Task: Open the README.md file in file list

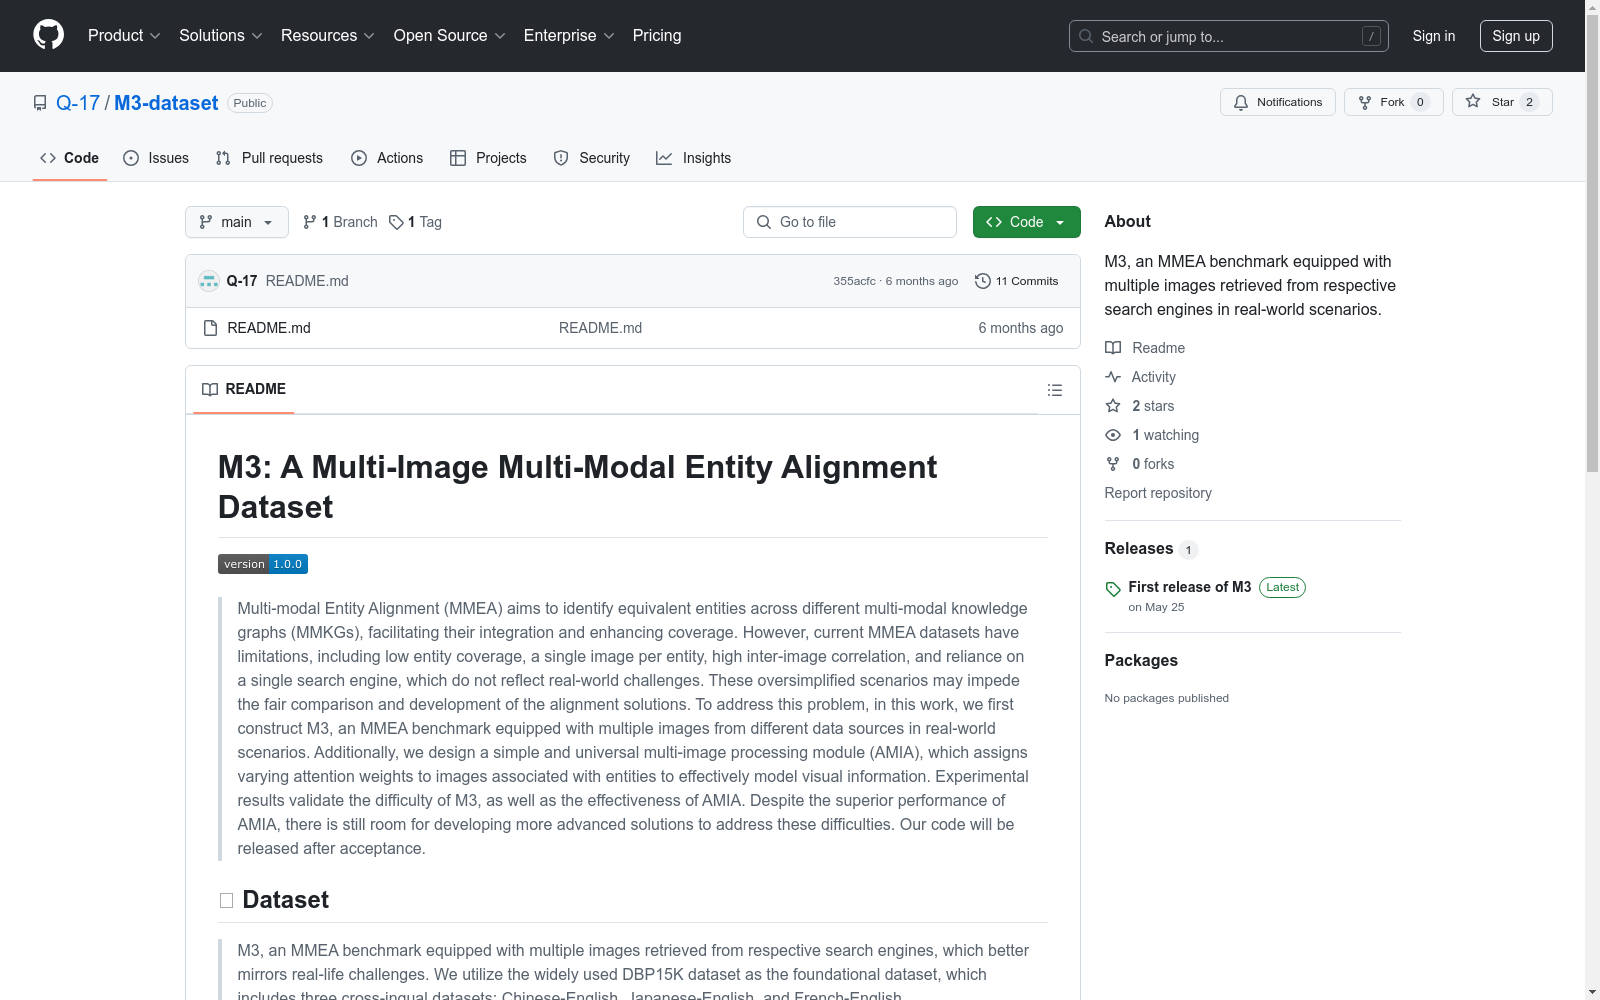Action: click(x=269, y=328)
